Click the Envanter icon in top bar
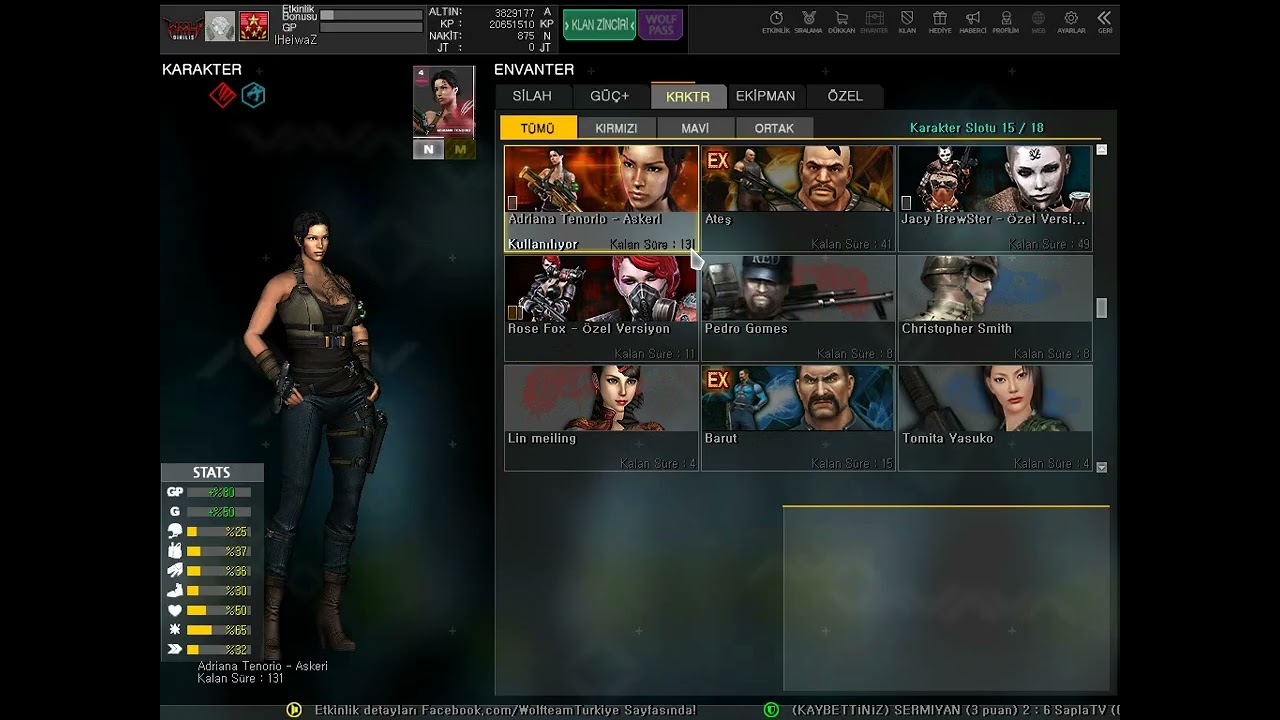 click(x=874, y=22)
